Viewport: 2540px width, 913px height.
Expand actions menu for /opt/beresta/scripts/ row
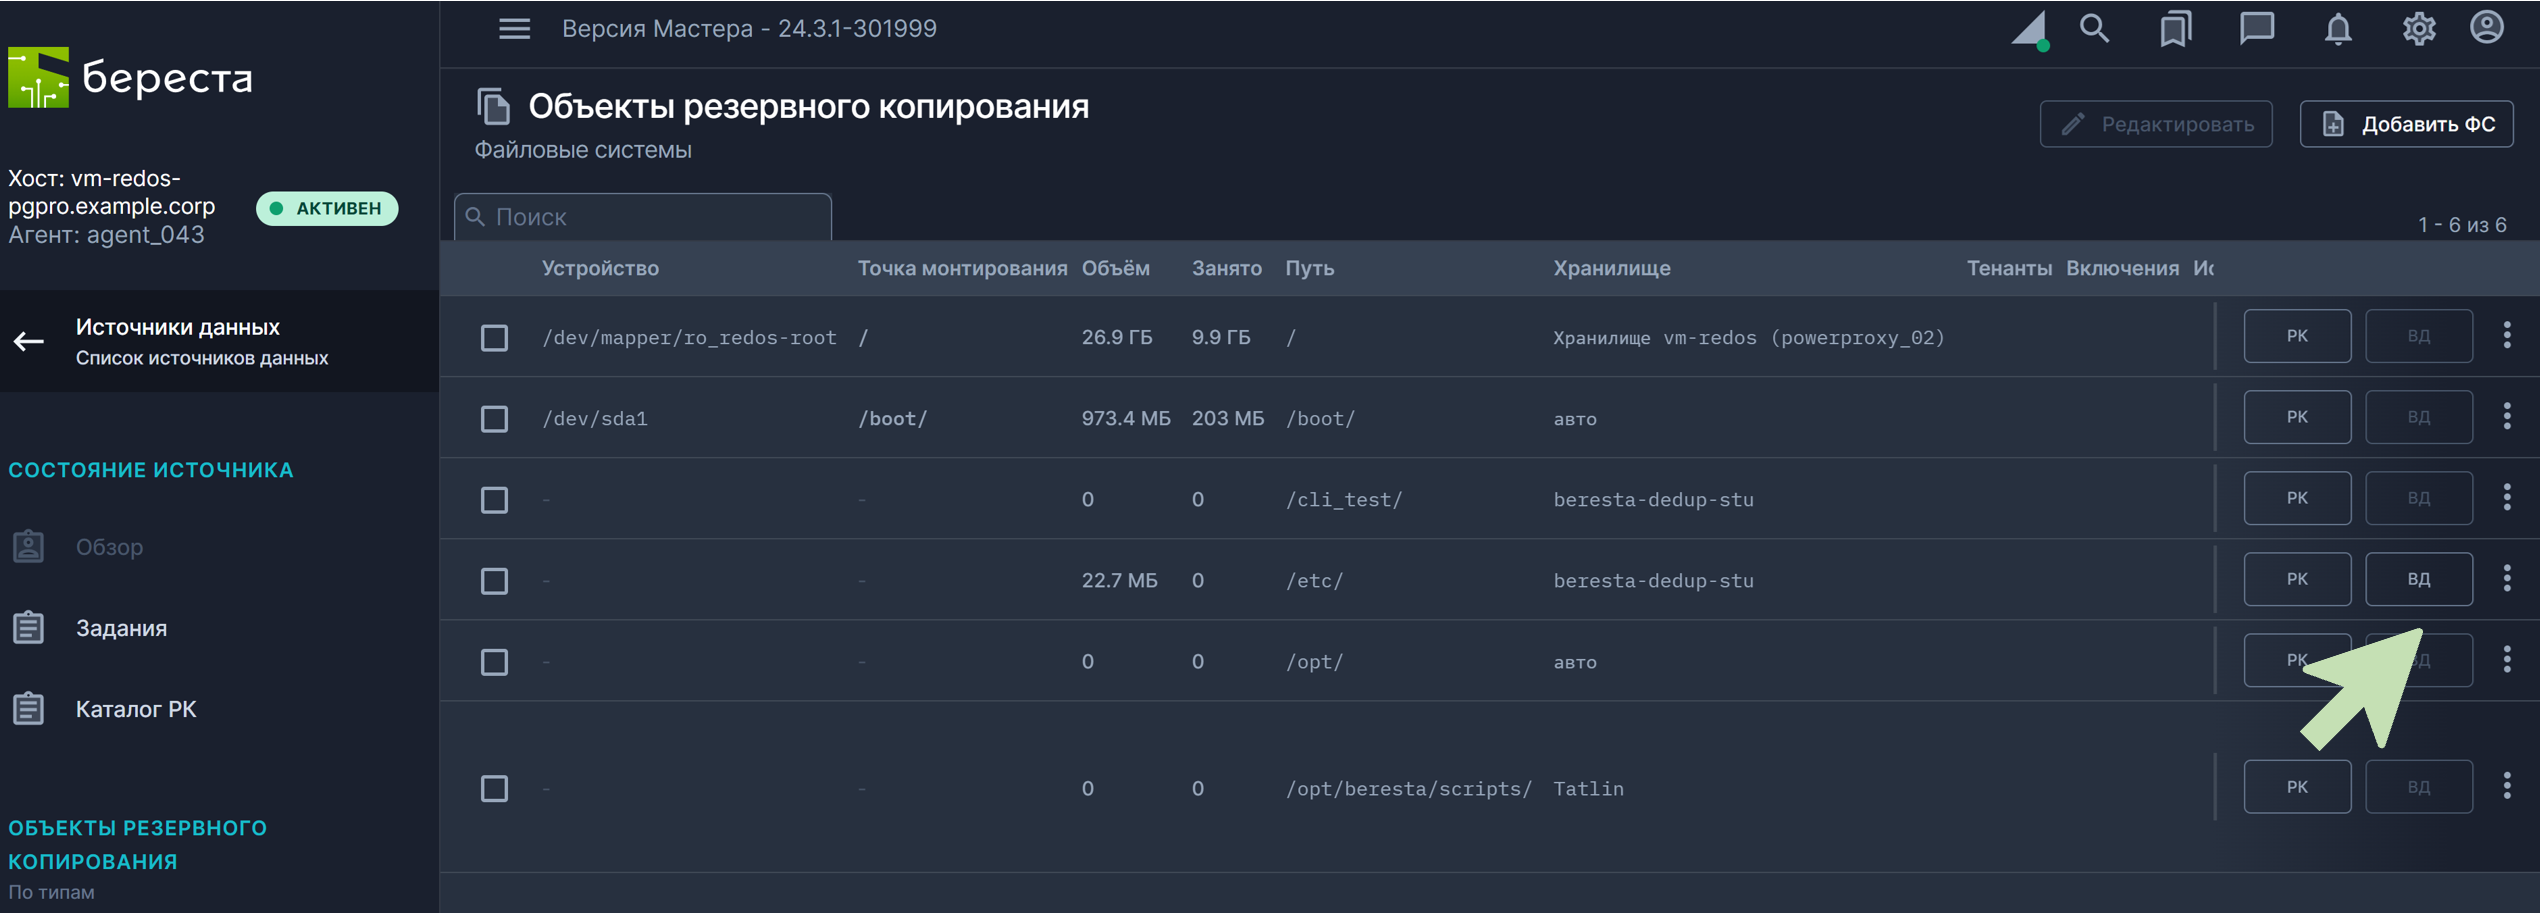(2506, 787)
